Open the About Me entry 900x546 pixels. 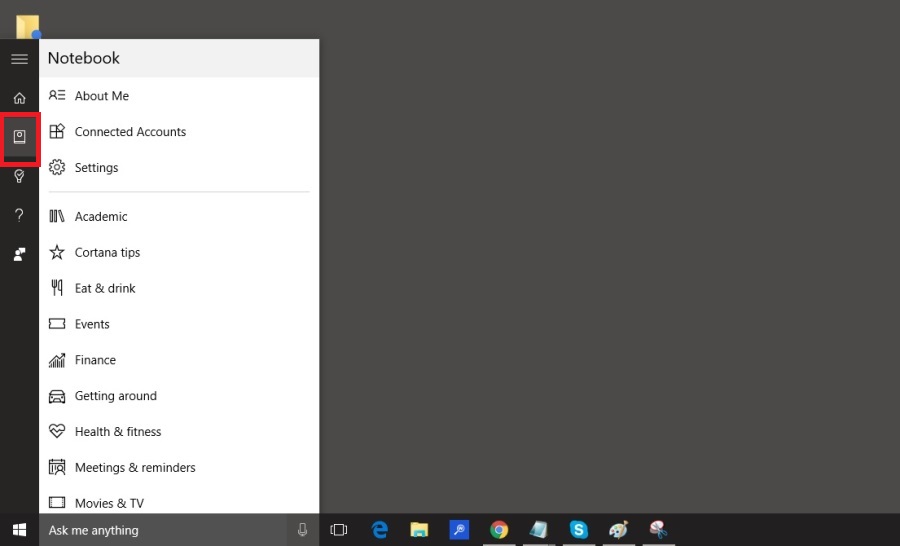tap(179, 96)
